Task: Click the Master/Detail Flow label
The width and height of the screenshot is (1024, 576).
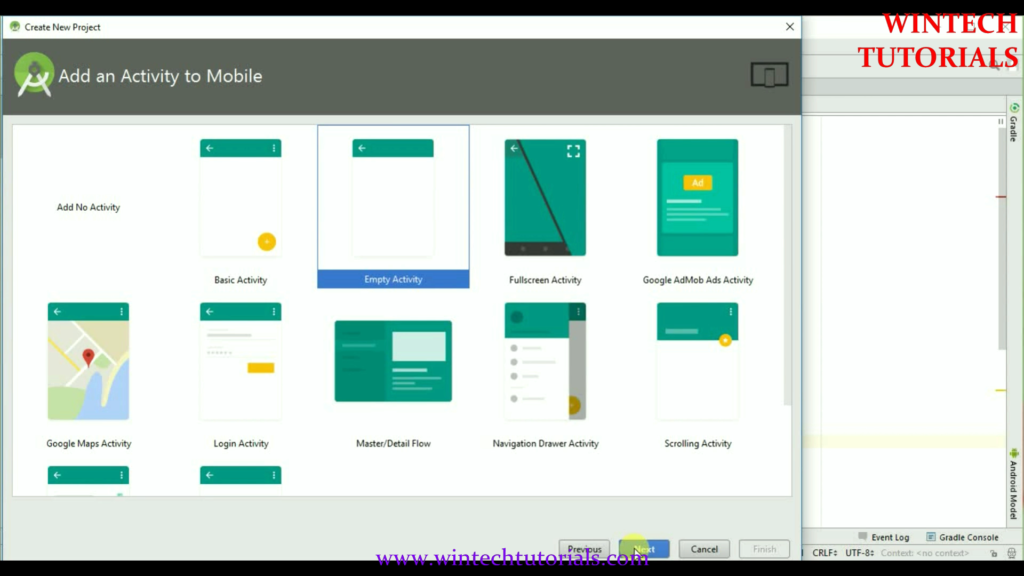Action: [393, 443]
